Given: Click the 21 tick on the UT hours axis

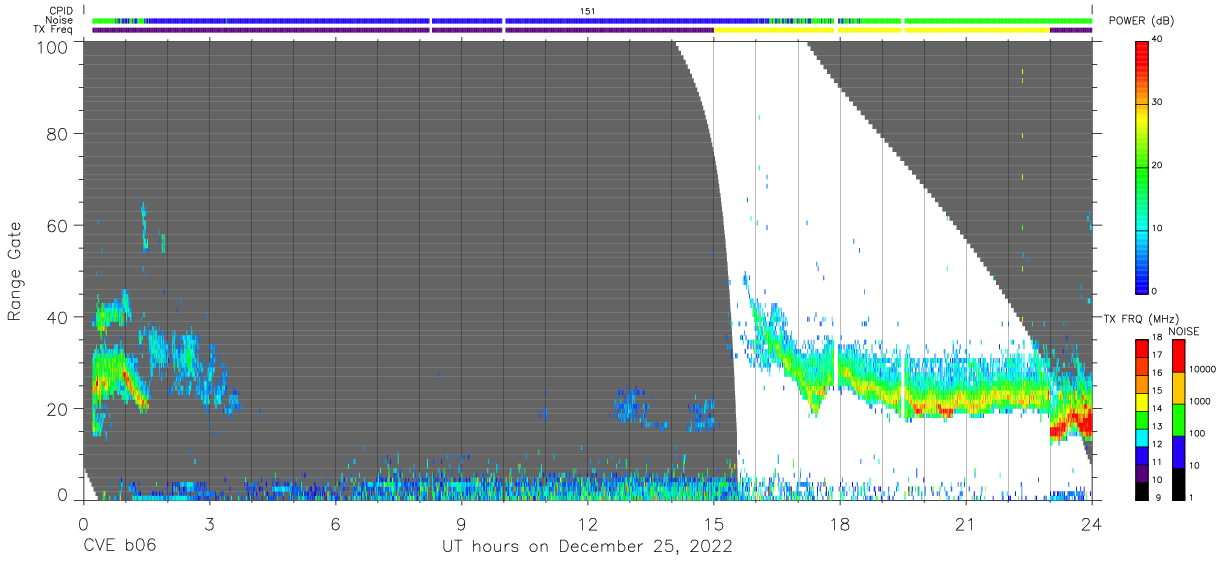Looking at the screenshot, I should (x=966, y=524).
